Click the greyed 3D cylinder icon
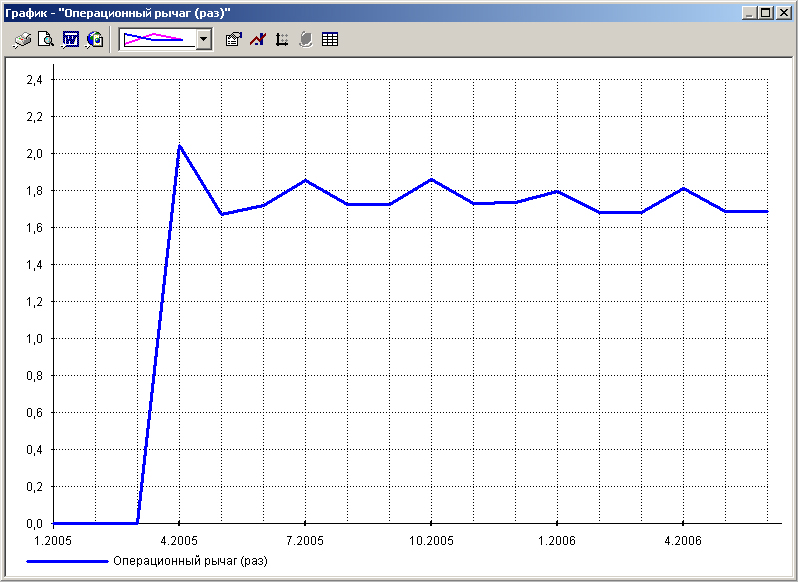This screenshot has height=582, width=798. point(305,40)
